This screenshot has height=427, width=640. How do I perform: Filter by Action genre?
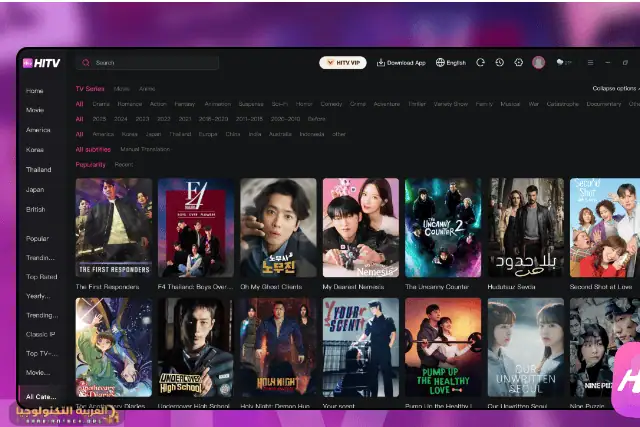(x=158, y=104)
